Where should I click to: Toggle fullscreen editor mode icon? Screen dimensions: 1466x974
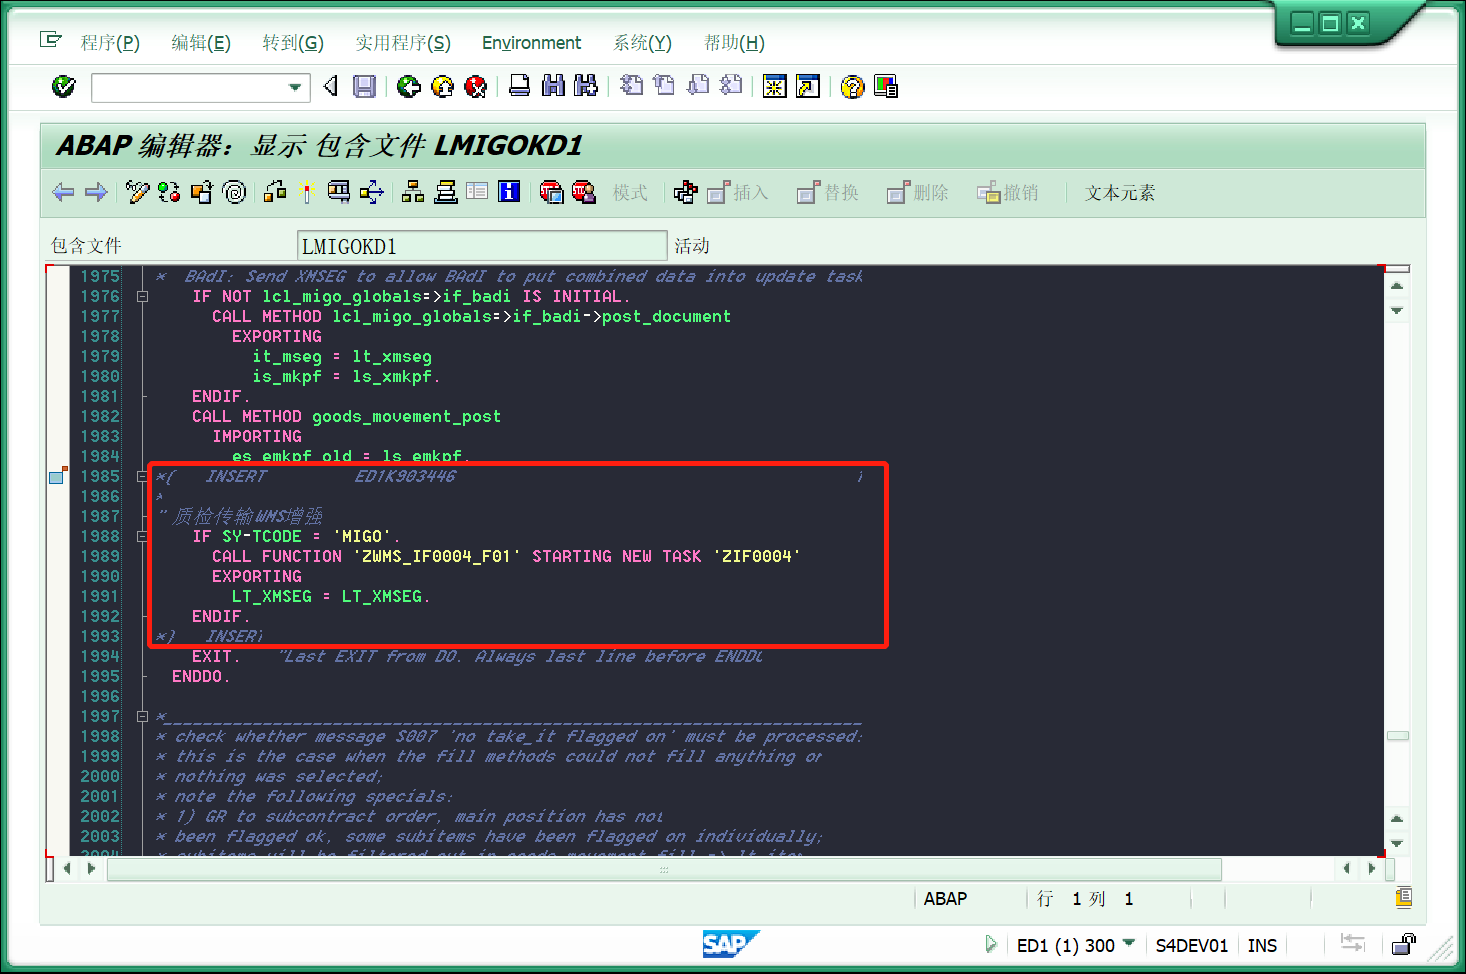[x=477, y=192]
